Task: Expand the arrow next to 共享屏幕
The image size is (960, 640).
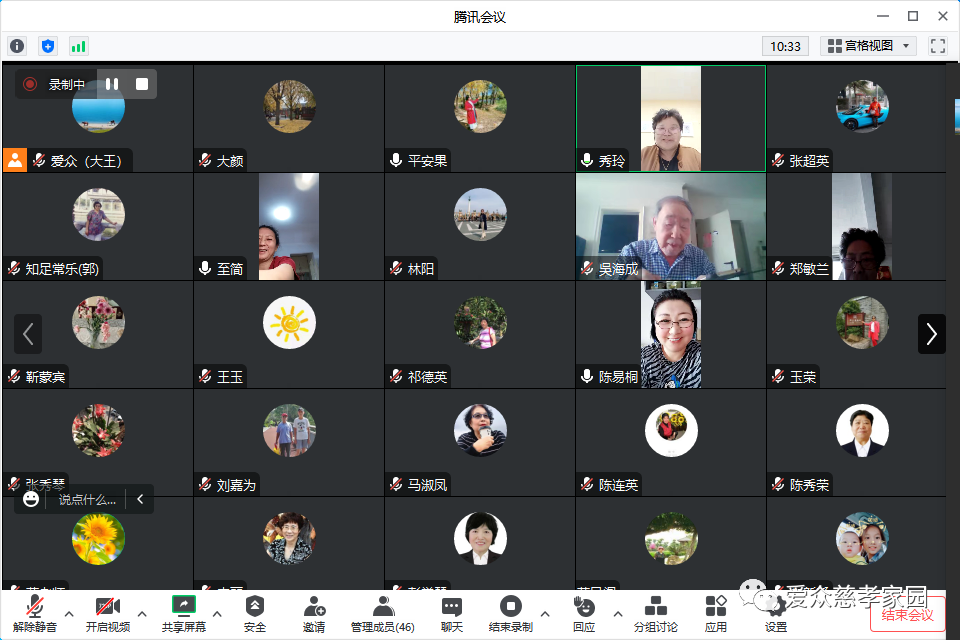Action: point(217,613)
